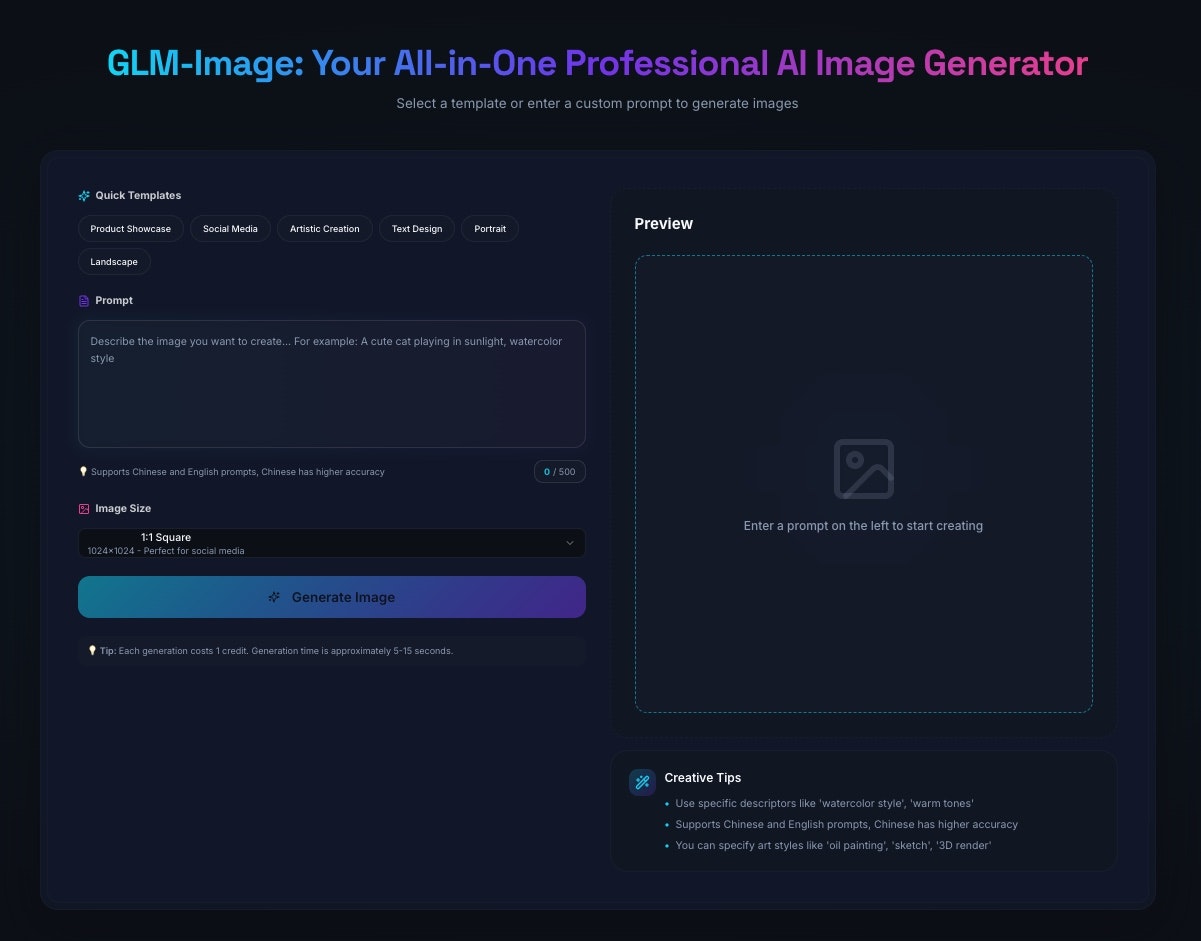
Task: Click the lightbulb icon in the credit cost tip
Action: (92, 650)
